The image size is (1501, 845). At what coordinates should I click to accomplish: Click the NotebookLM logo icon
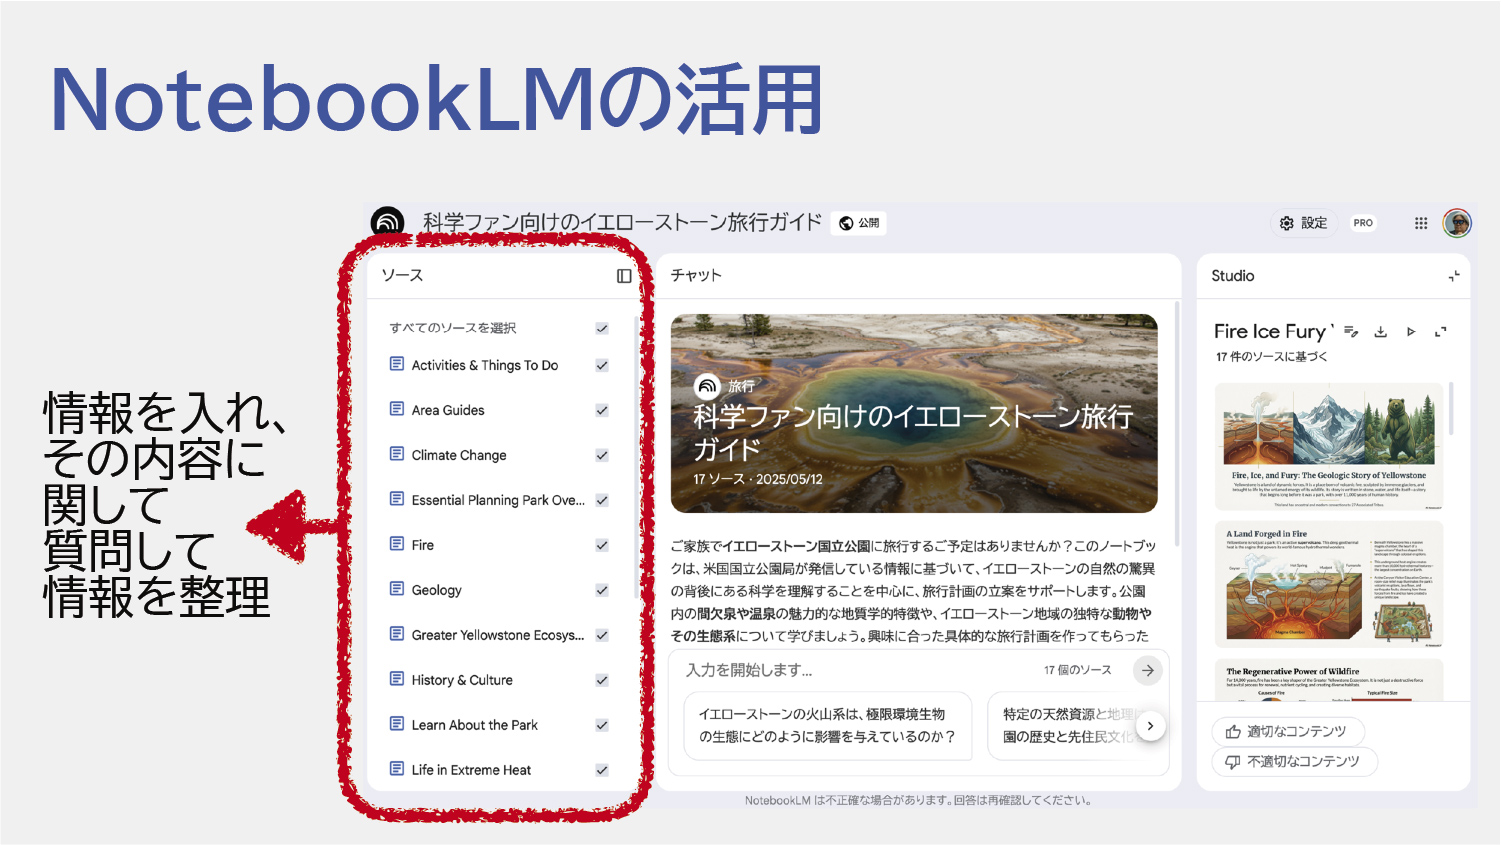387,222
